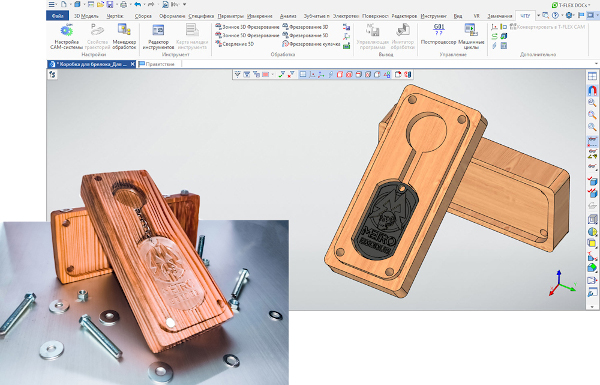Open the quick access toolbar customize arrow
This screenshot has height=385, width=600.
[184, 5]
